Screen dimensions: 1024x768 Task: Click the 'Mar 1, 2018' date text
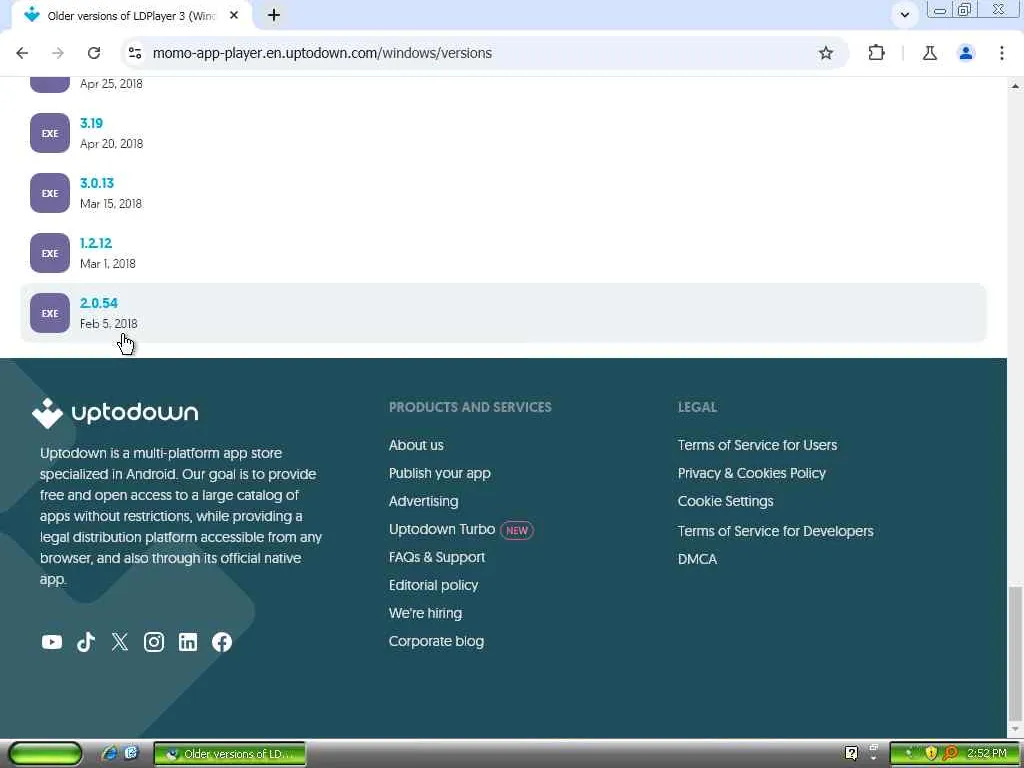[108, 264]
